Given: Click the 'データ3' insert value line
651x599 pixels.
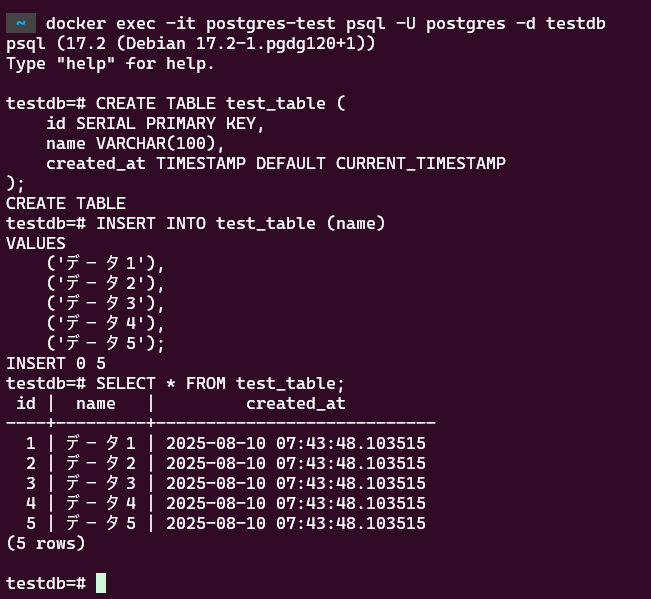Looking at the screenshot, I should pyautogui.click(x=105, y=303).
